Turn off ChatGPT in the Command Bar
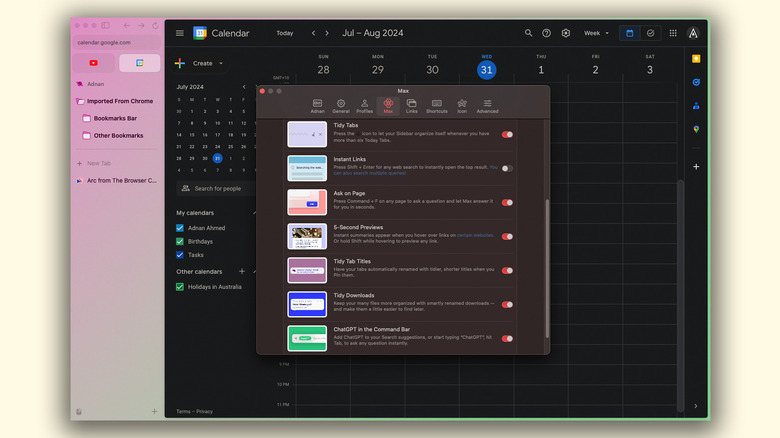Image resolution: width=780 pixels, height=438 pixels. (507, 338)
